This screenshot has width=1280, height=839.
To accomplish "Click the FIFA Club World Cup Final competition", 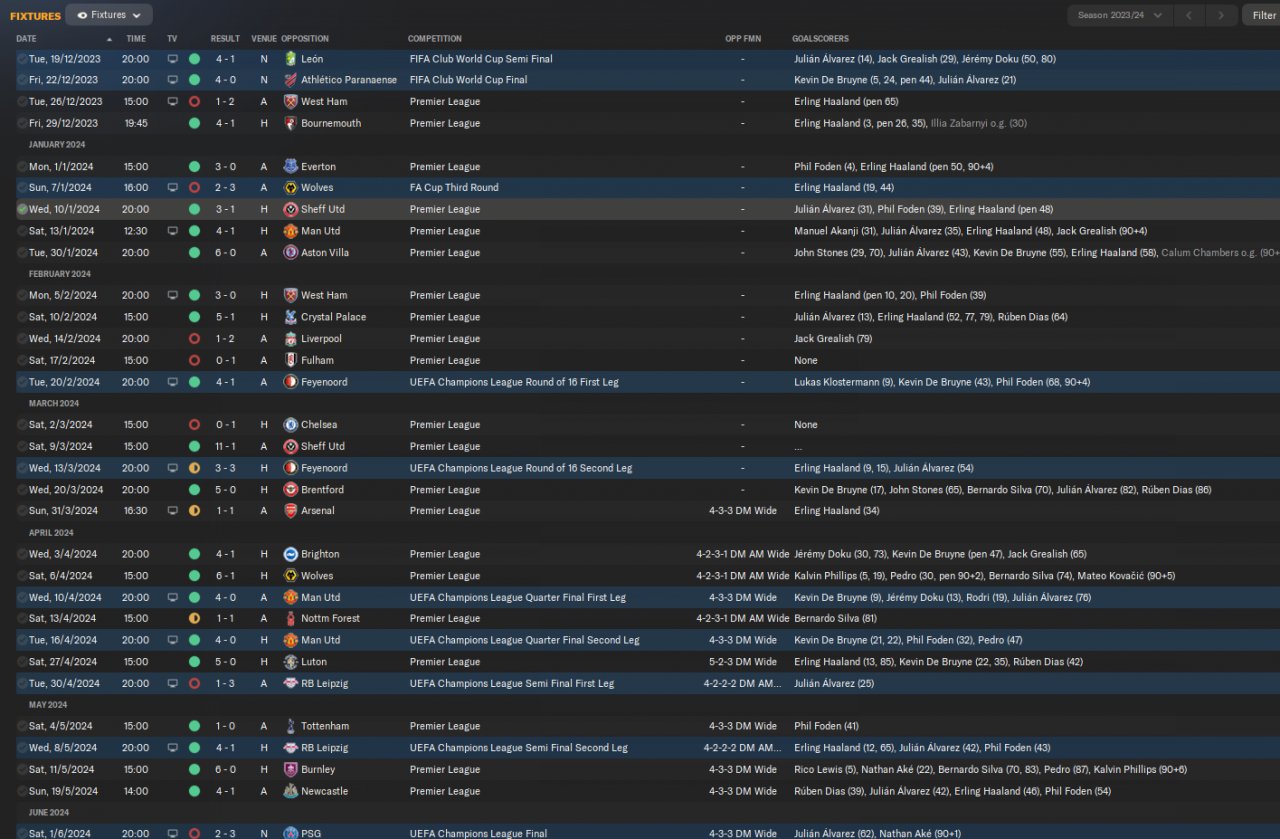I will click(468, 80).
